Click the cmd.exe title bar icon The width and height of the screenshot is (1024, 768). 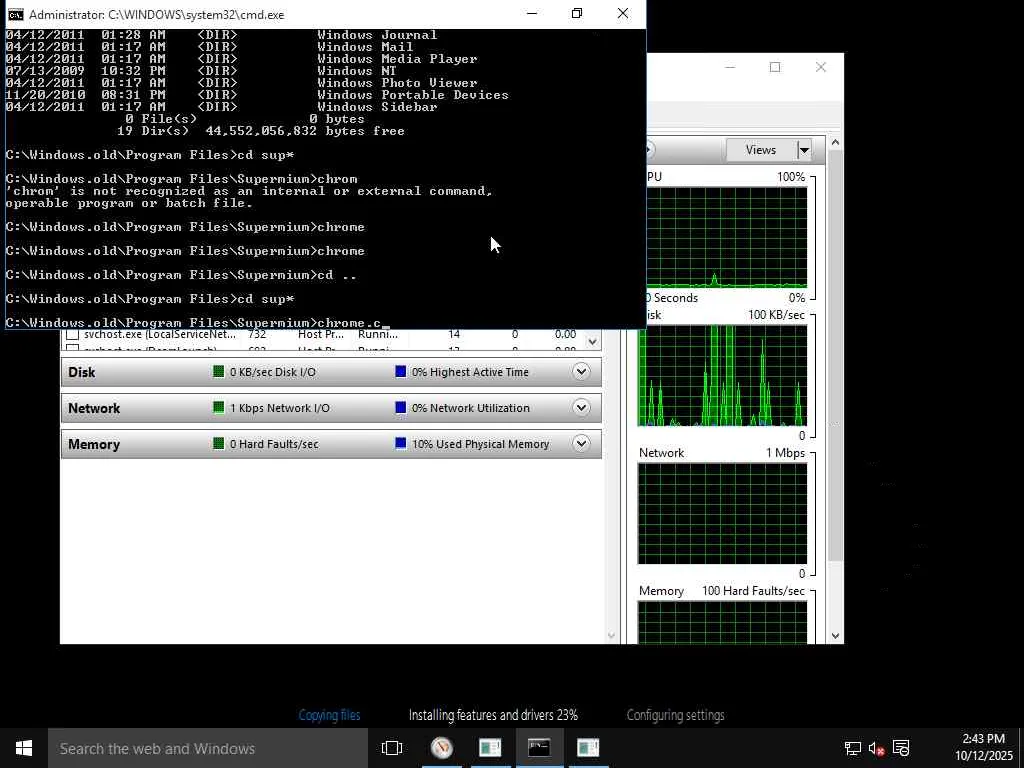15,14
